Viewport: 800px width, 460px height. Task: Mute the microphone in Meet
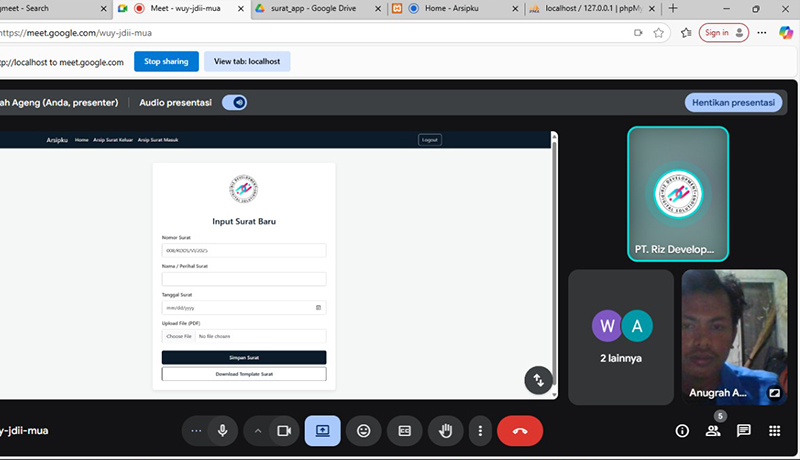[x=222, y=431]
